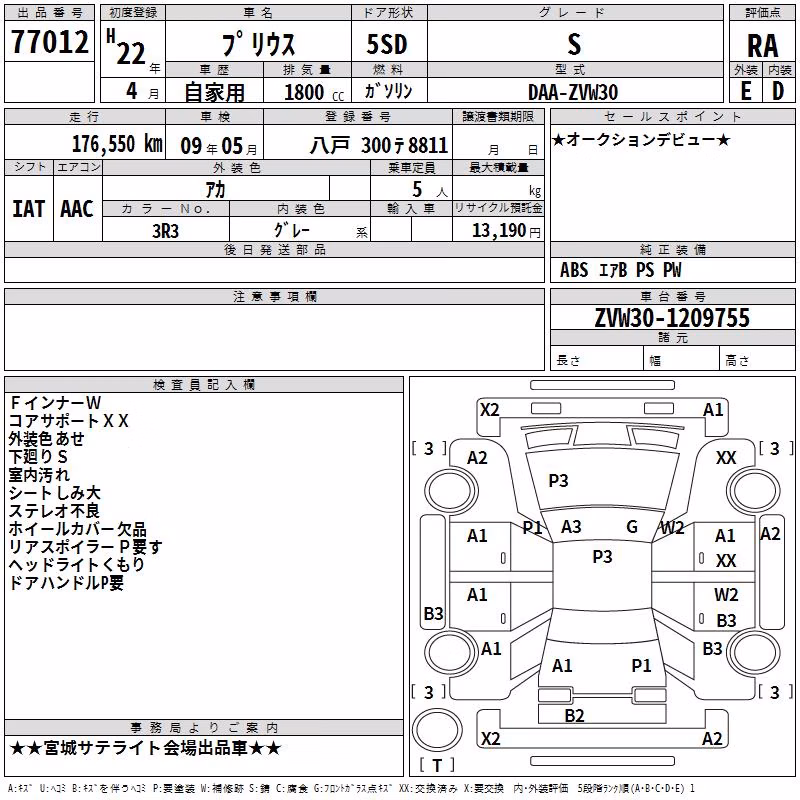Click the 高さ dimension cell
800x800 pixels.
[758, 359]
